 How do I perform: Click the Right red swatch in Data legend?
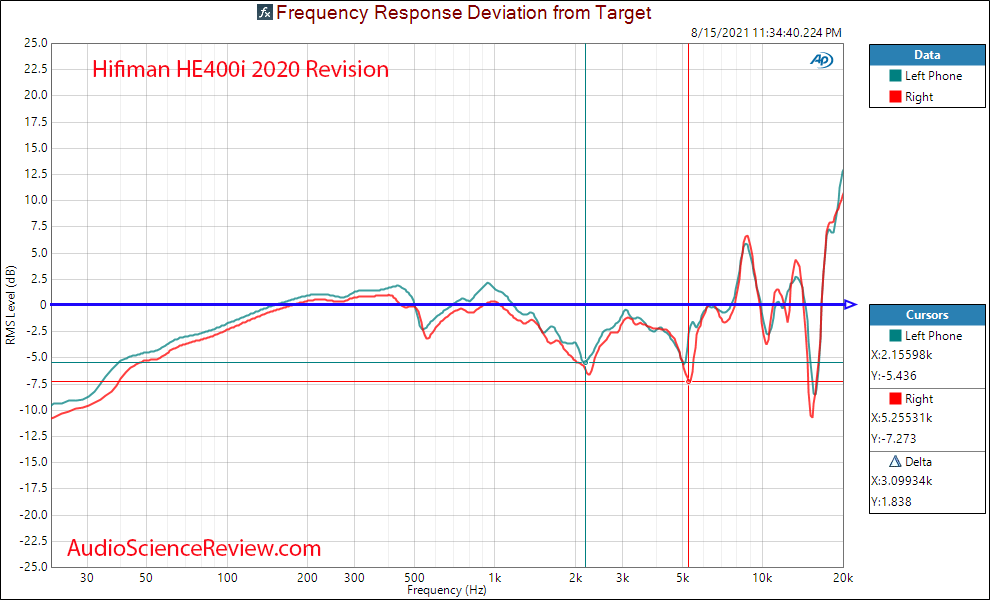(x=895, y=97)
